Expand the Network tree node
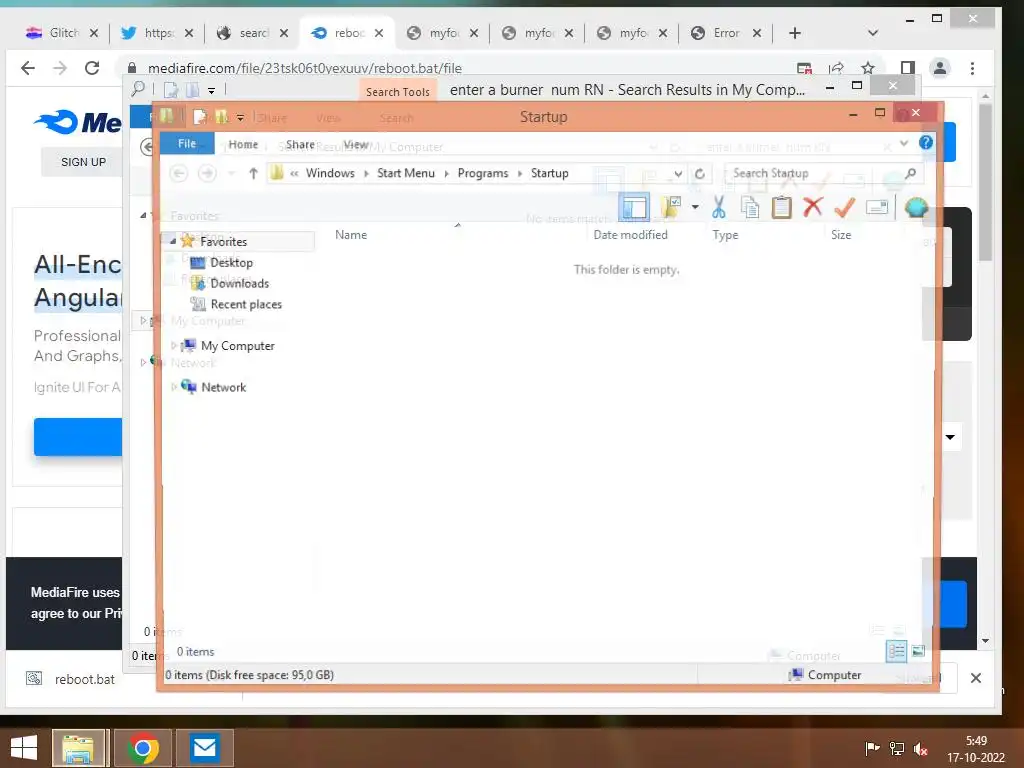The image size is (1024, 768). (173, 387)
